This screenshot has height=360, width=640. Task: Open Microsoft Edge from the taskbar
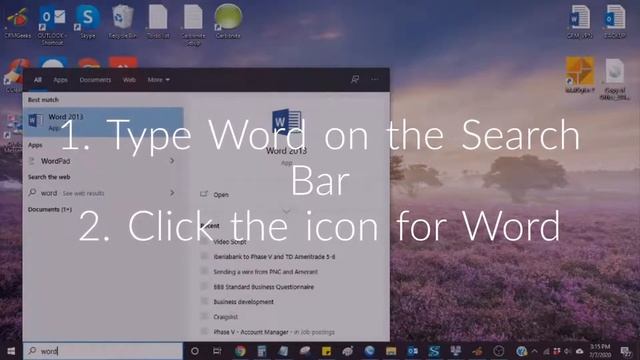click(369, 351)
